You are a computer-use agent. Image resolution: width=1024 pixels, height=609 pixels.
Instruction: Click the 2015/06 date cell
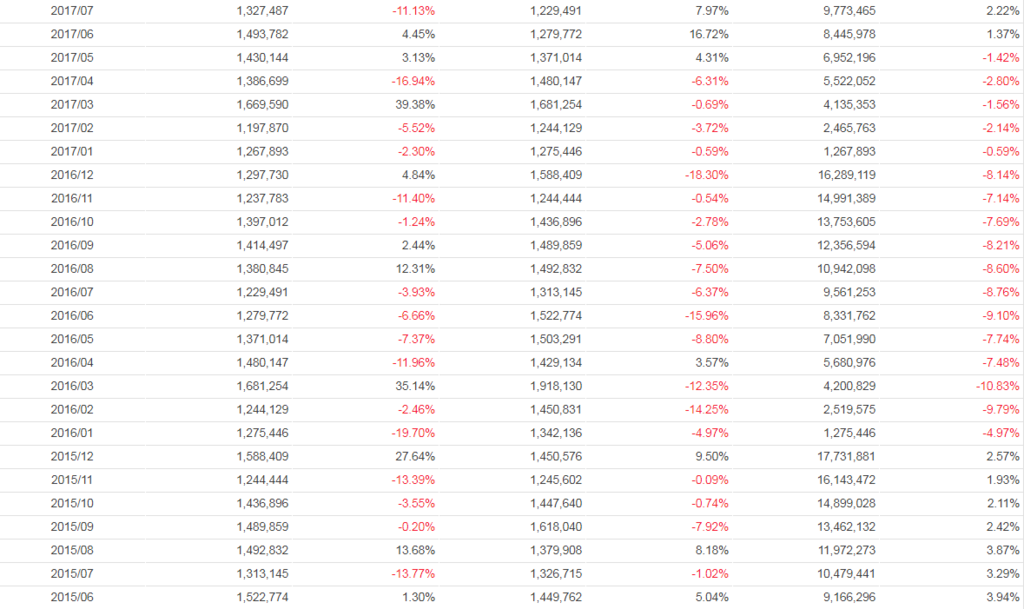(x=71, y=597)
